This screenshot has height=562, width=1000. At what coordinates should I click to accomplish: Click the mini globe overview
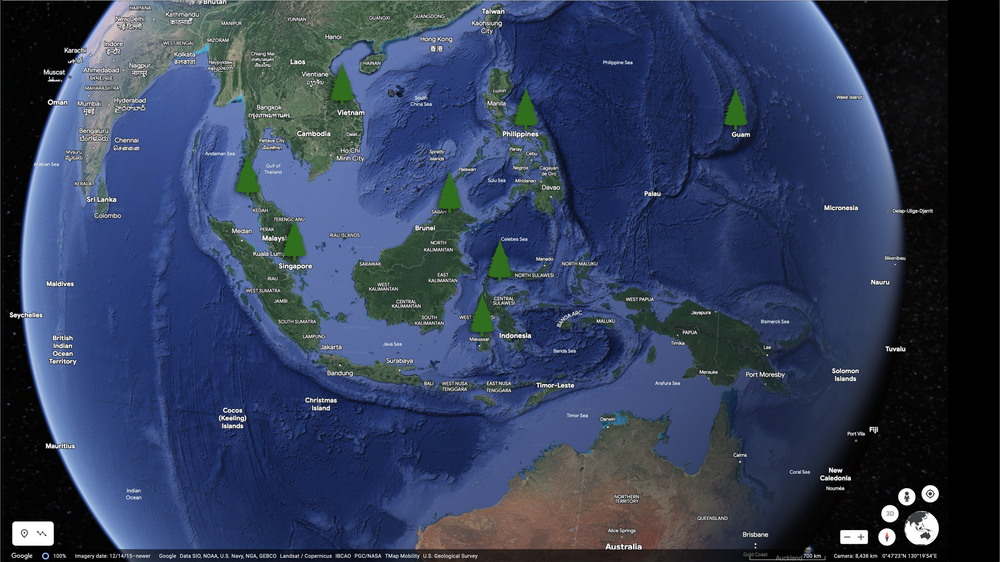coord(922,529)
